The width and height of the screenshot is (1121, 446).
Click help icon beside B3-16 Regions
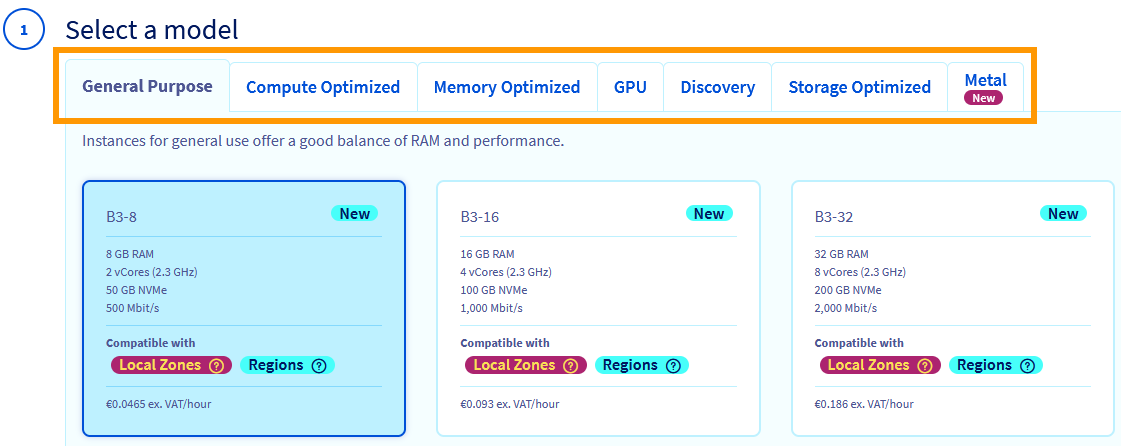673,365
